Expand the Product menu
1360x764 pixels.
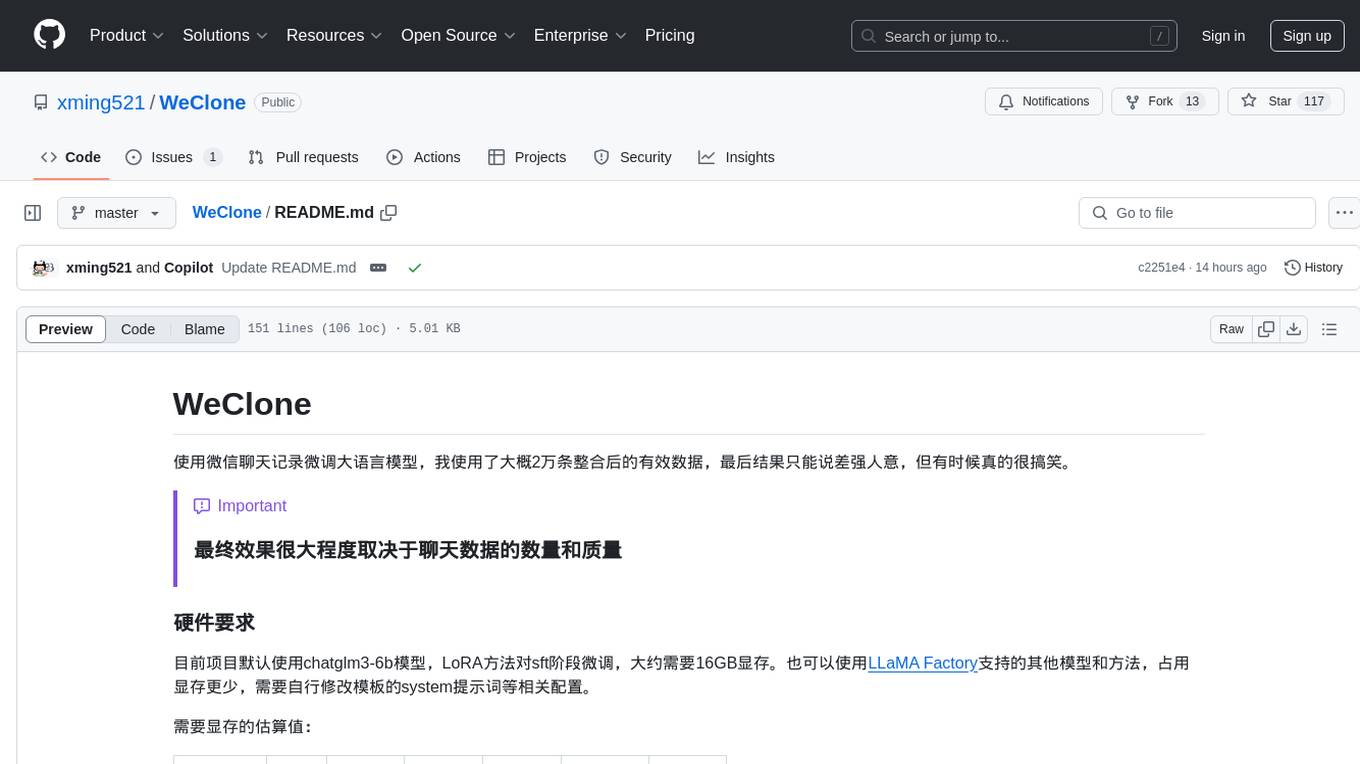127,35
